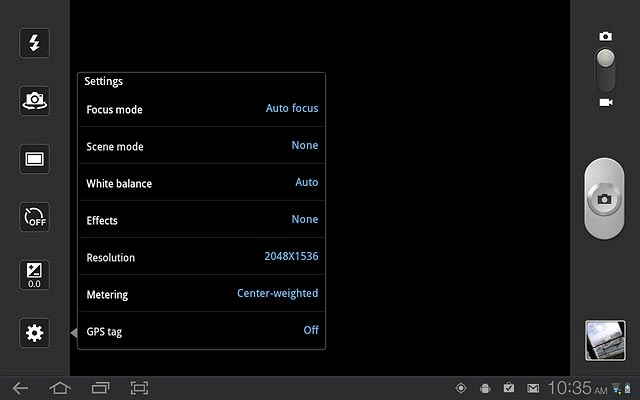The image size is (640, 400).
Task: Go to the Android home screen
Action: 60,388
